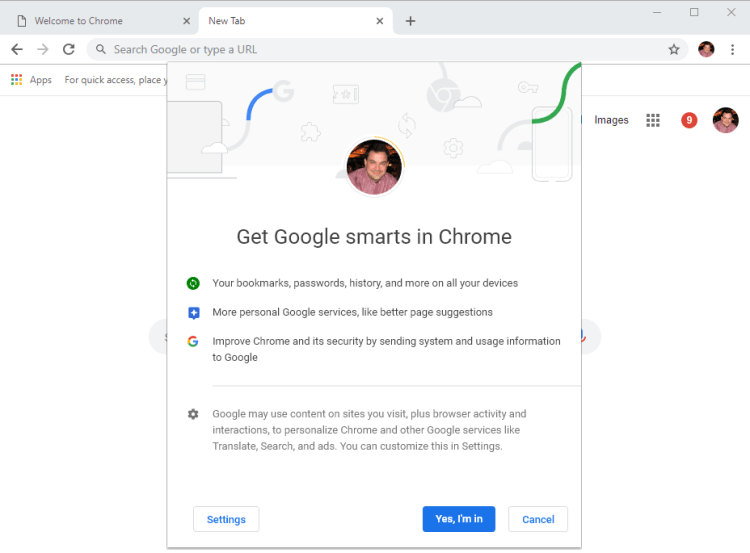Screen dimensions: 750x553
Task: Click the Google G icon beside Improve Chrome
Action: [193, 342]
